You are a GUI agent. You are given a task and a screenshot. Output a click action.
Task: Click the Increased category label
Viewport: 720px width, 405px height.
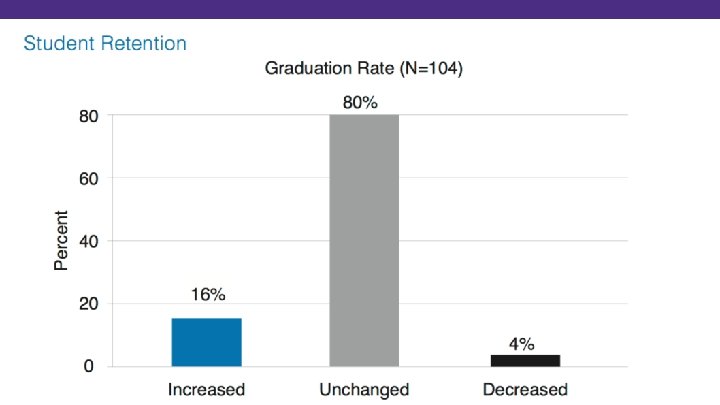pyautogui.click(x=206, y=389)
